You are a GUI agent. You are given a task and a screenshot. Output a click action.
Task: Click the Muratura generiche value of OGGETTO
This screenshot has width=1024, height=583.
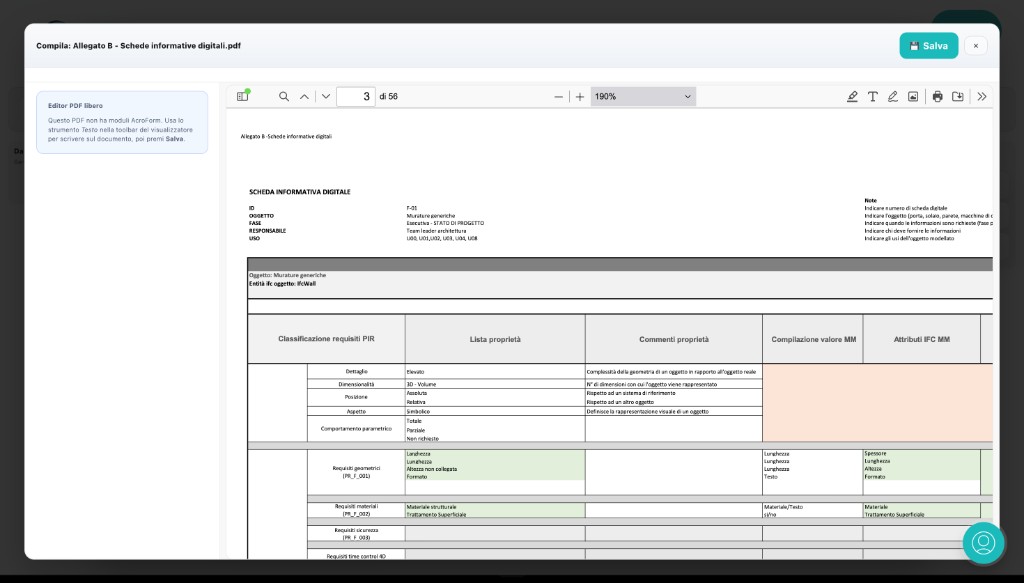click(x=431, y=215)
